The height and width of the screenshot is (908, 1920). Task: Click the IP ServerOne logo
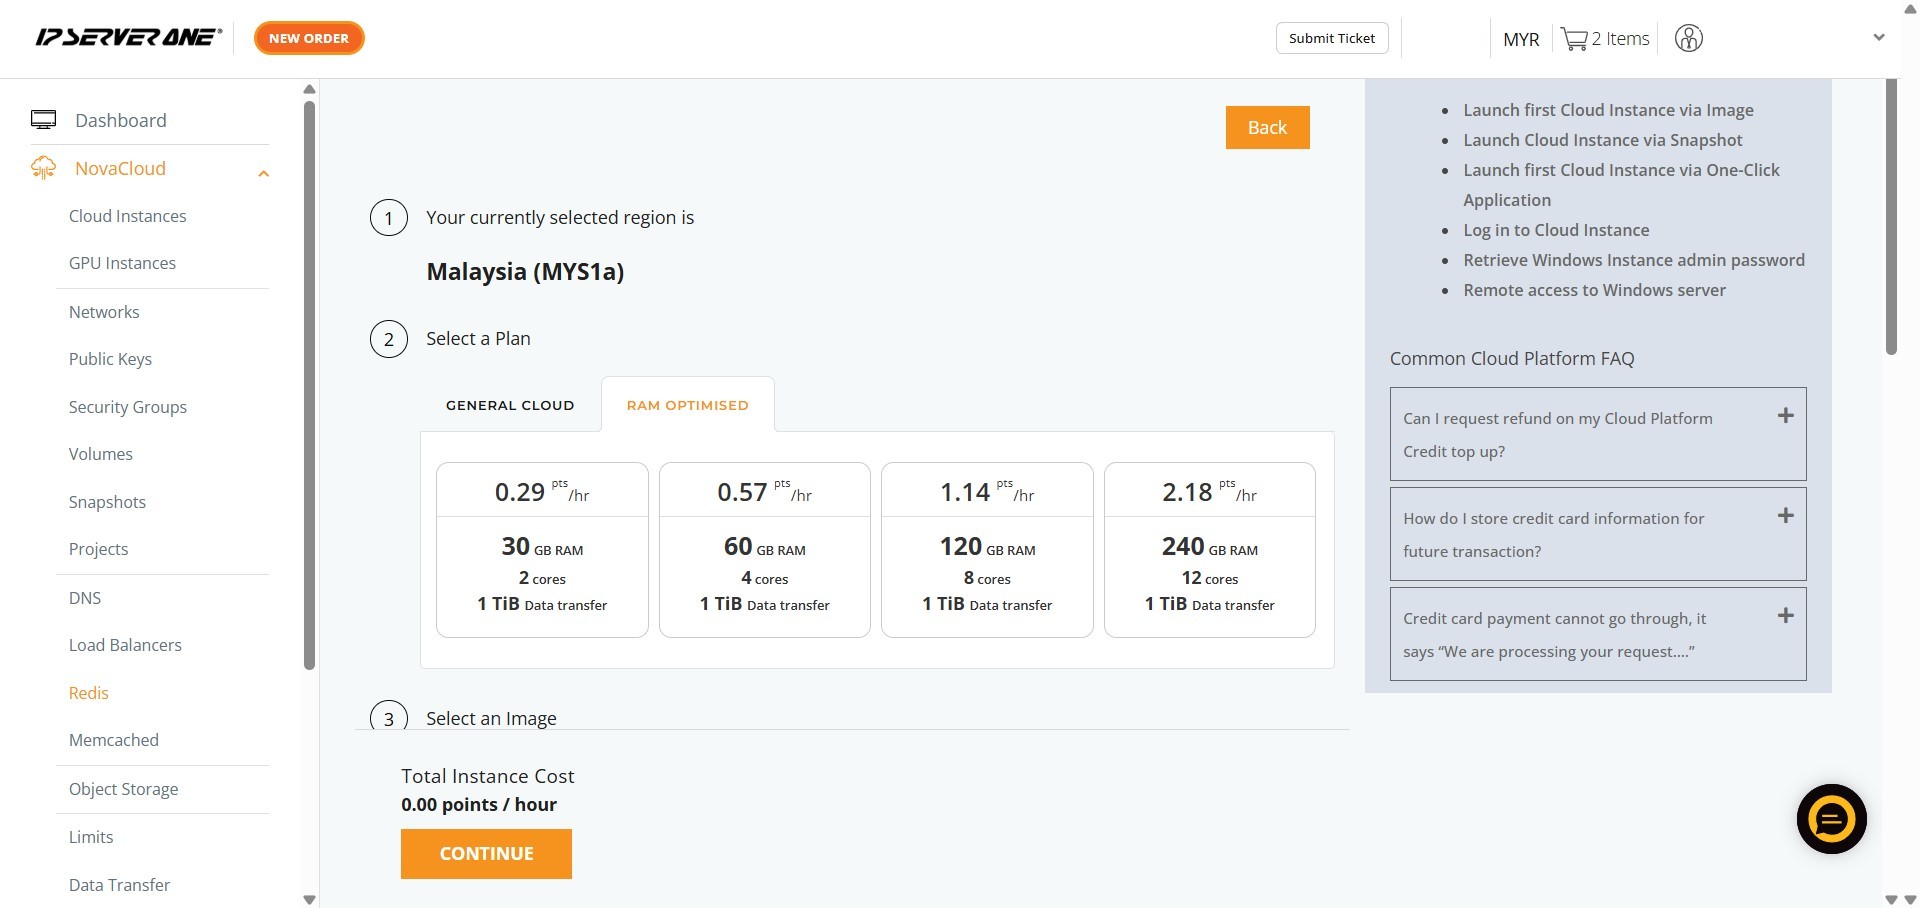point(128,38)
